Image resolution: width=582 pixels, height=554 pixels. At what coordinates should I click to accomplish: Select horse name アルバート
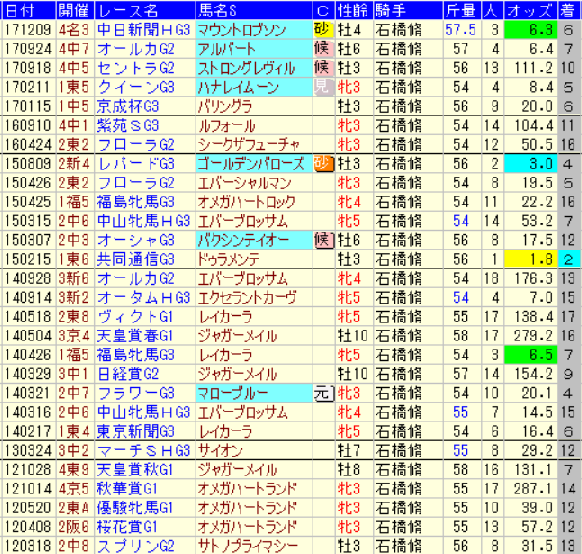(226, 49)
